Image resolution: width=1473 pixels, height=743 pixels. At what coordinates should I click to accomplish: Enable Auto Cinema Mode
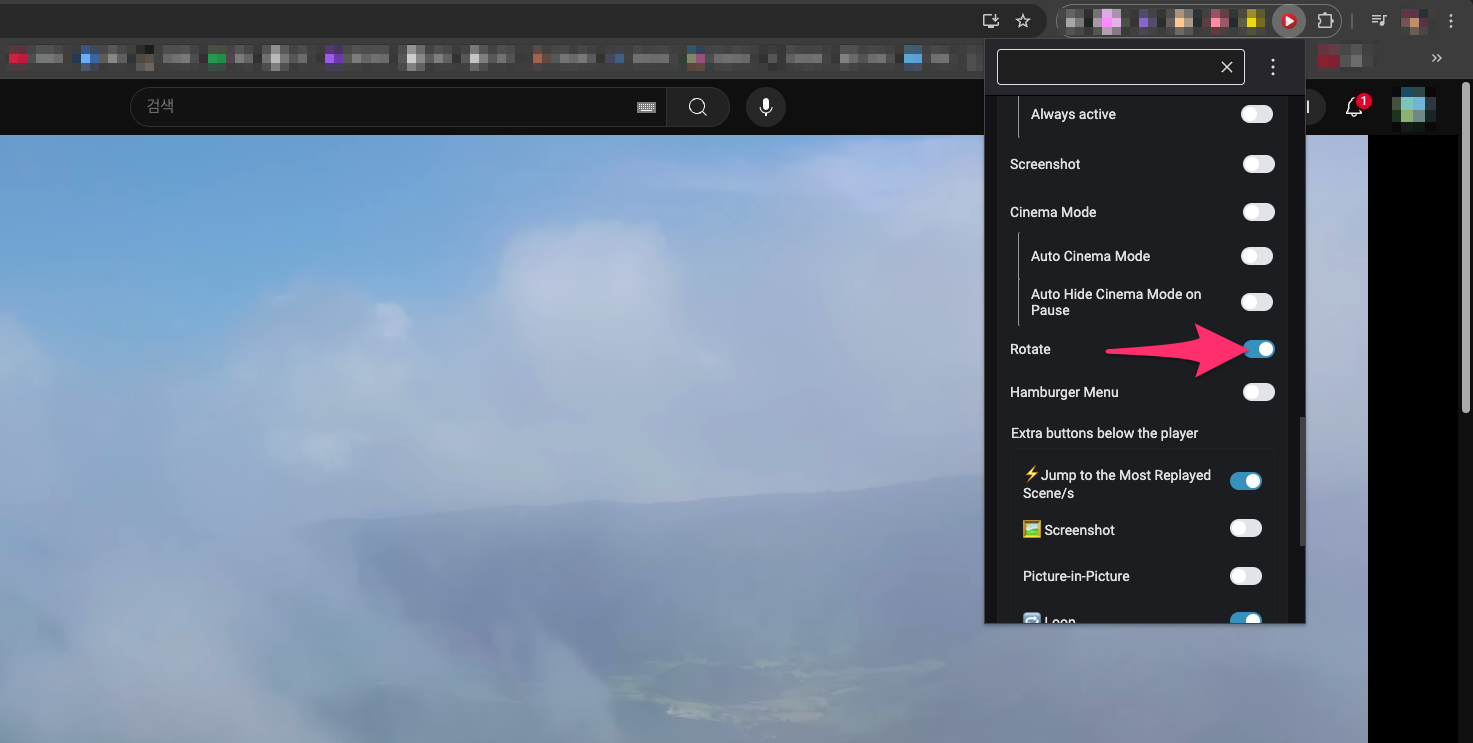[1257, 256]
